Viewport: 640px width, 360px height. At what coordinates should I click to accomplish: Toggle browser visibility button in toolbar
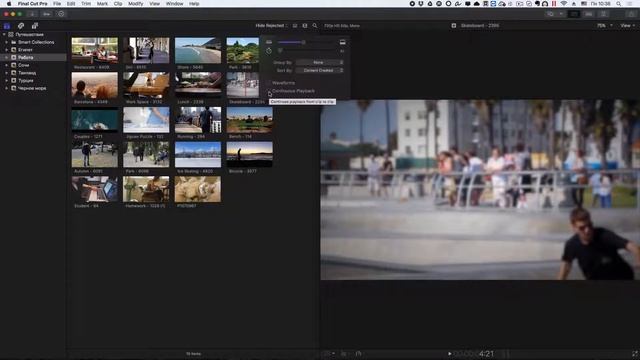pos(574,14)
